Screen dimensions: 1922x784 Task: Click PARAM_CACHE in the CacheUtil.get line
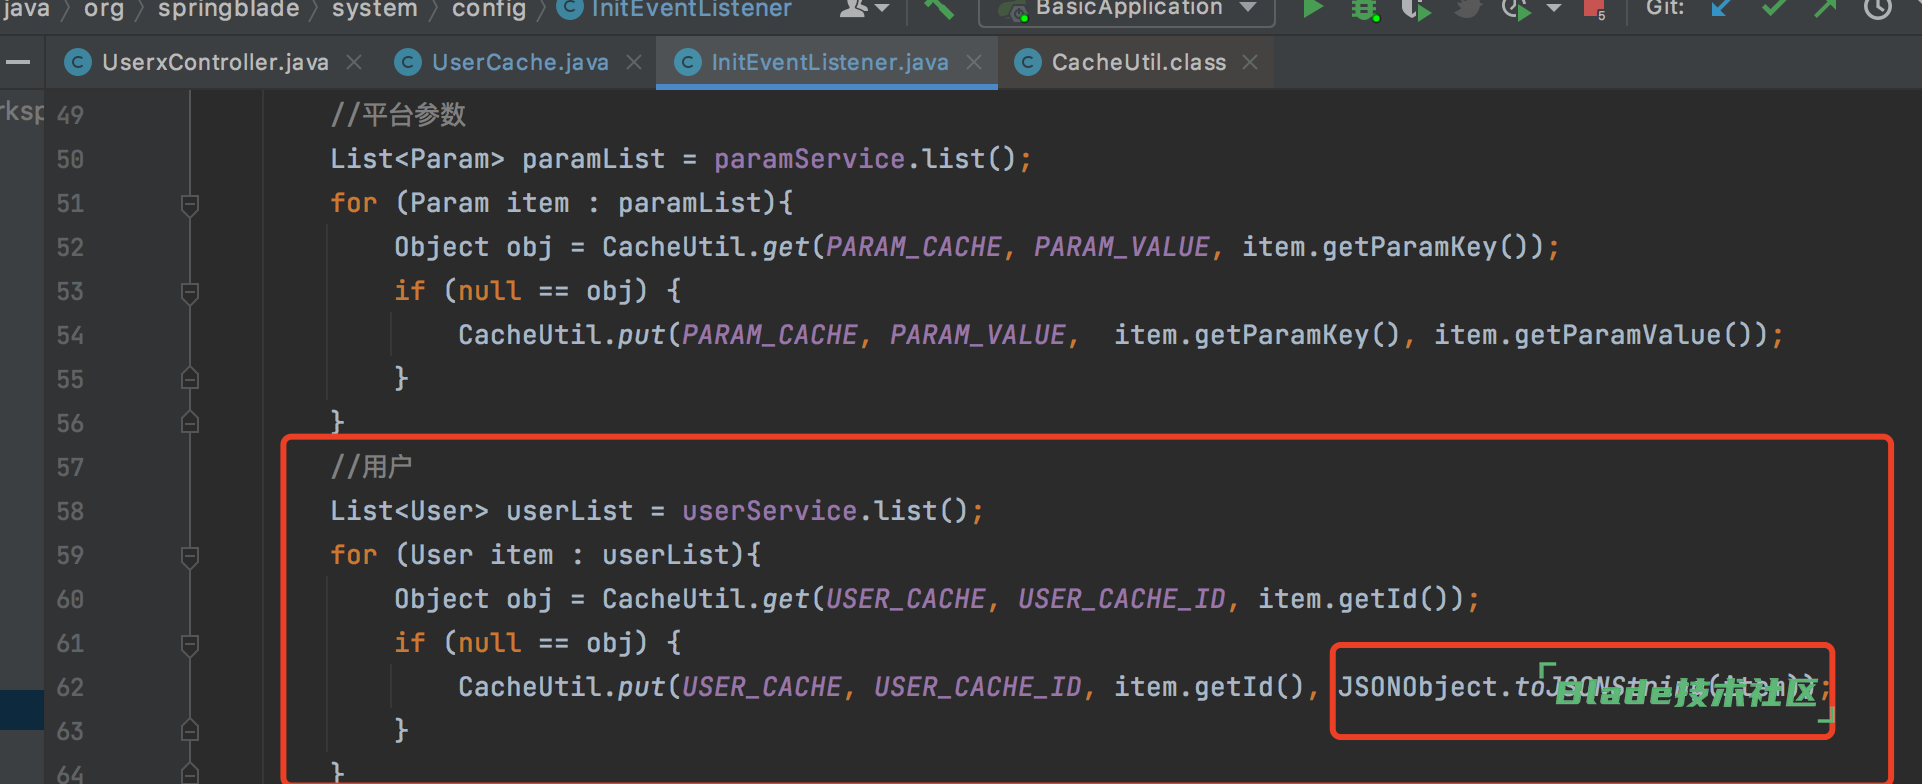914,247
